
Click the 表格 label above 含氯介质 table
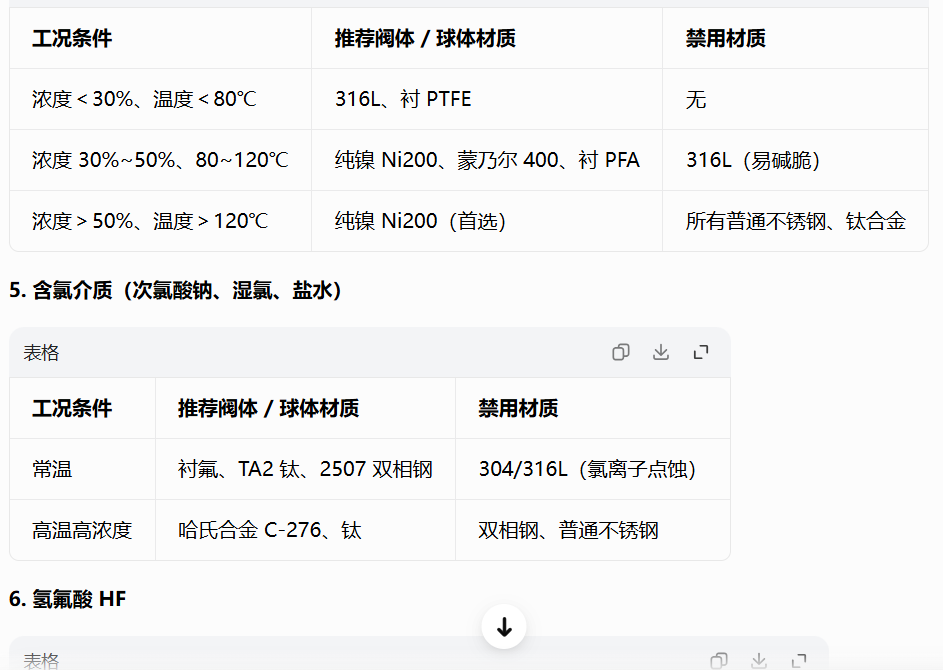[41, 352]
